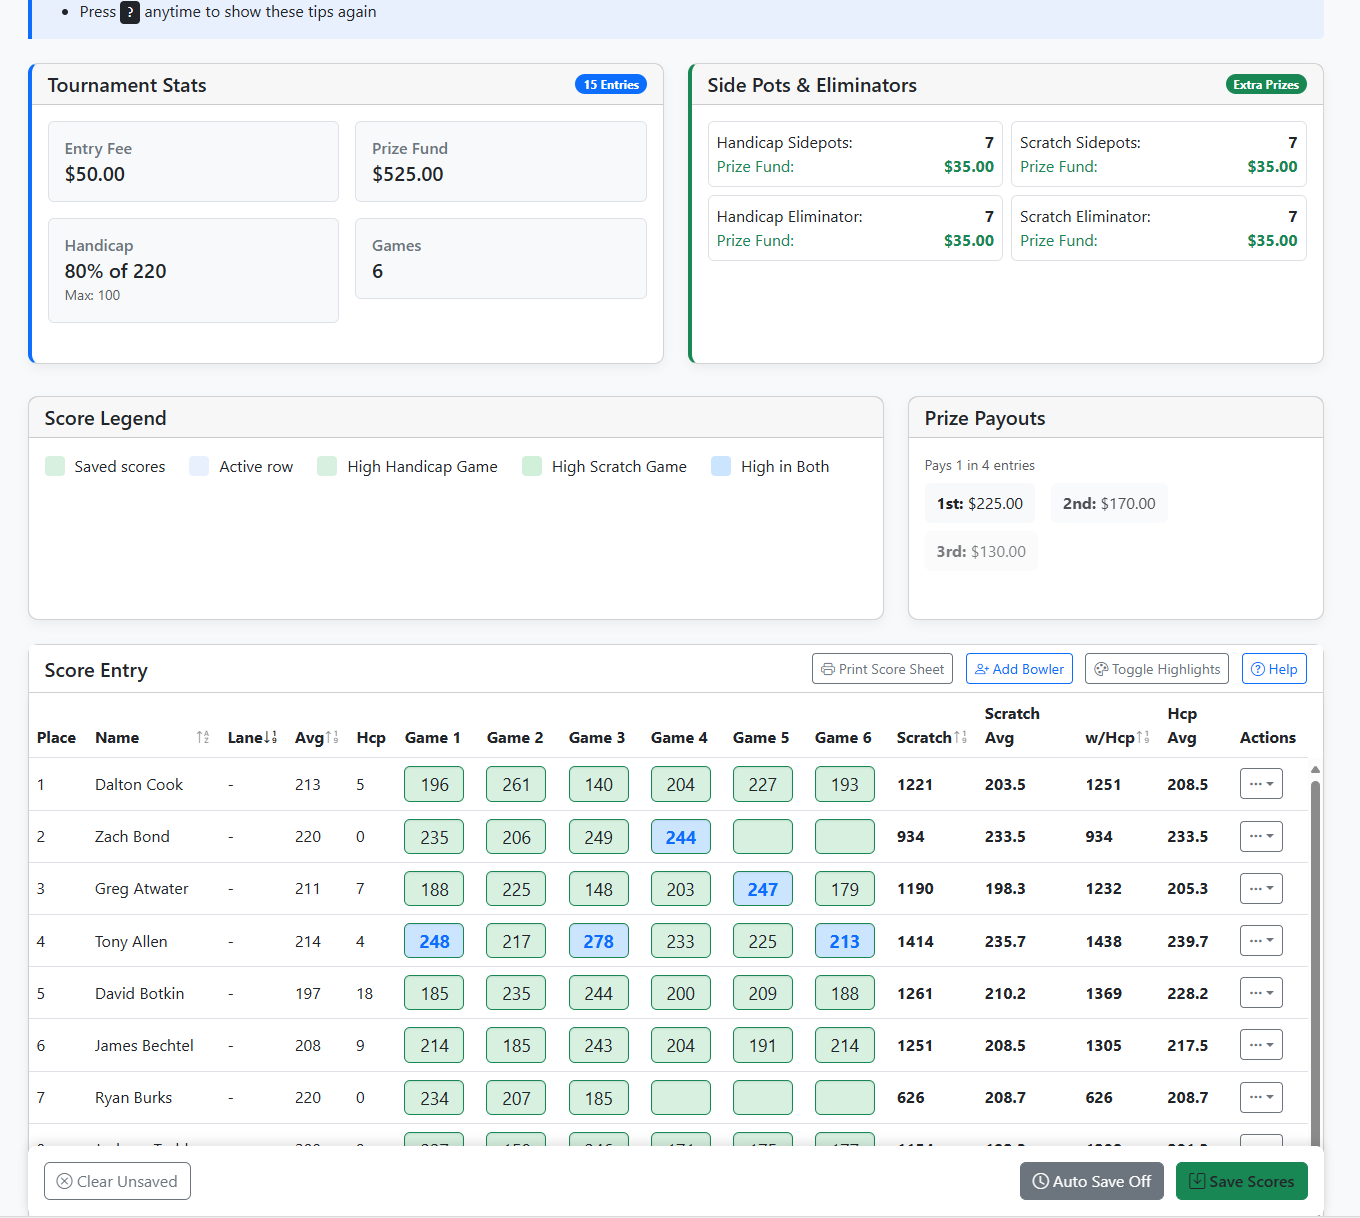Open actions dropdown for David Botkin
Image resolution: width=1360 pixels, height=1218 pixels.
coord(1261,992)
